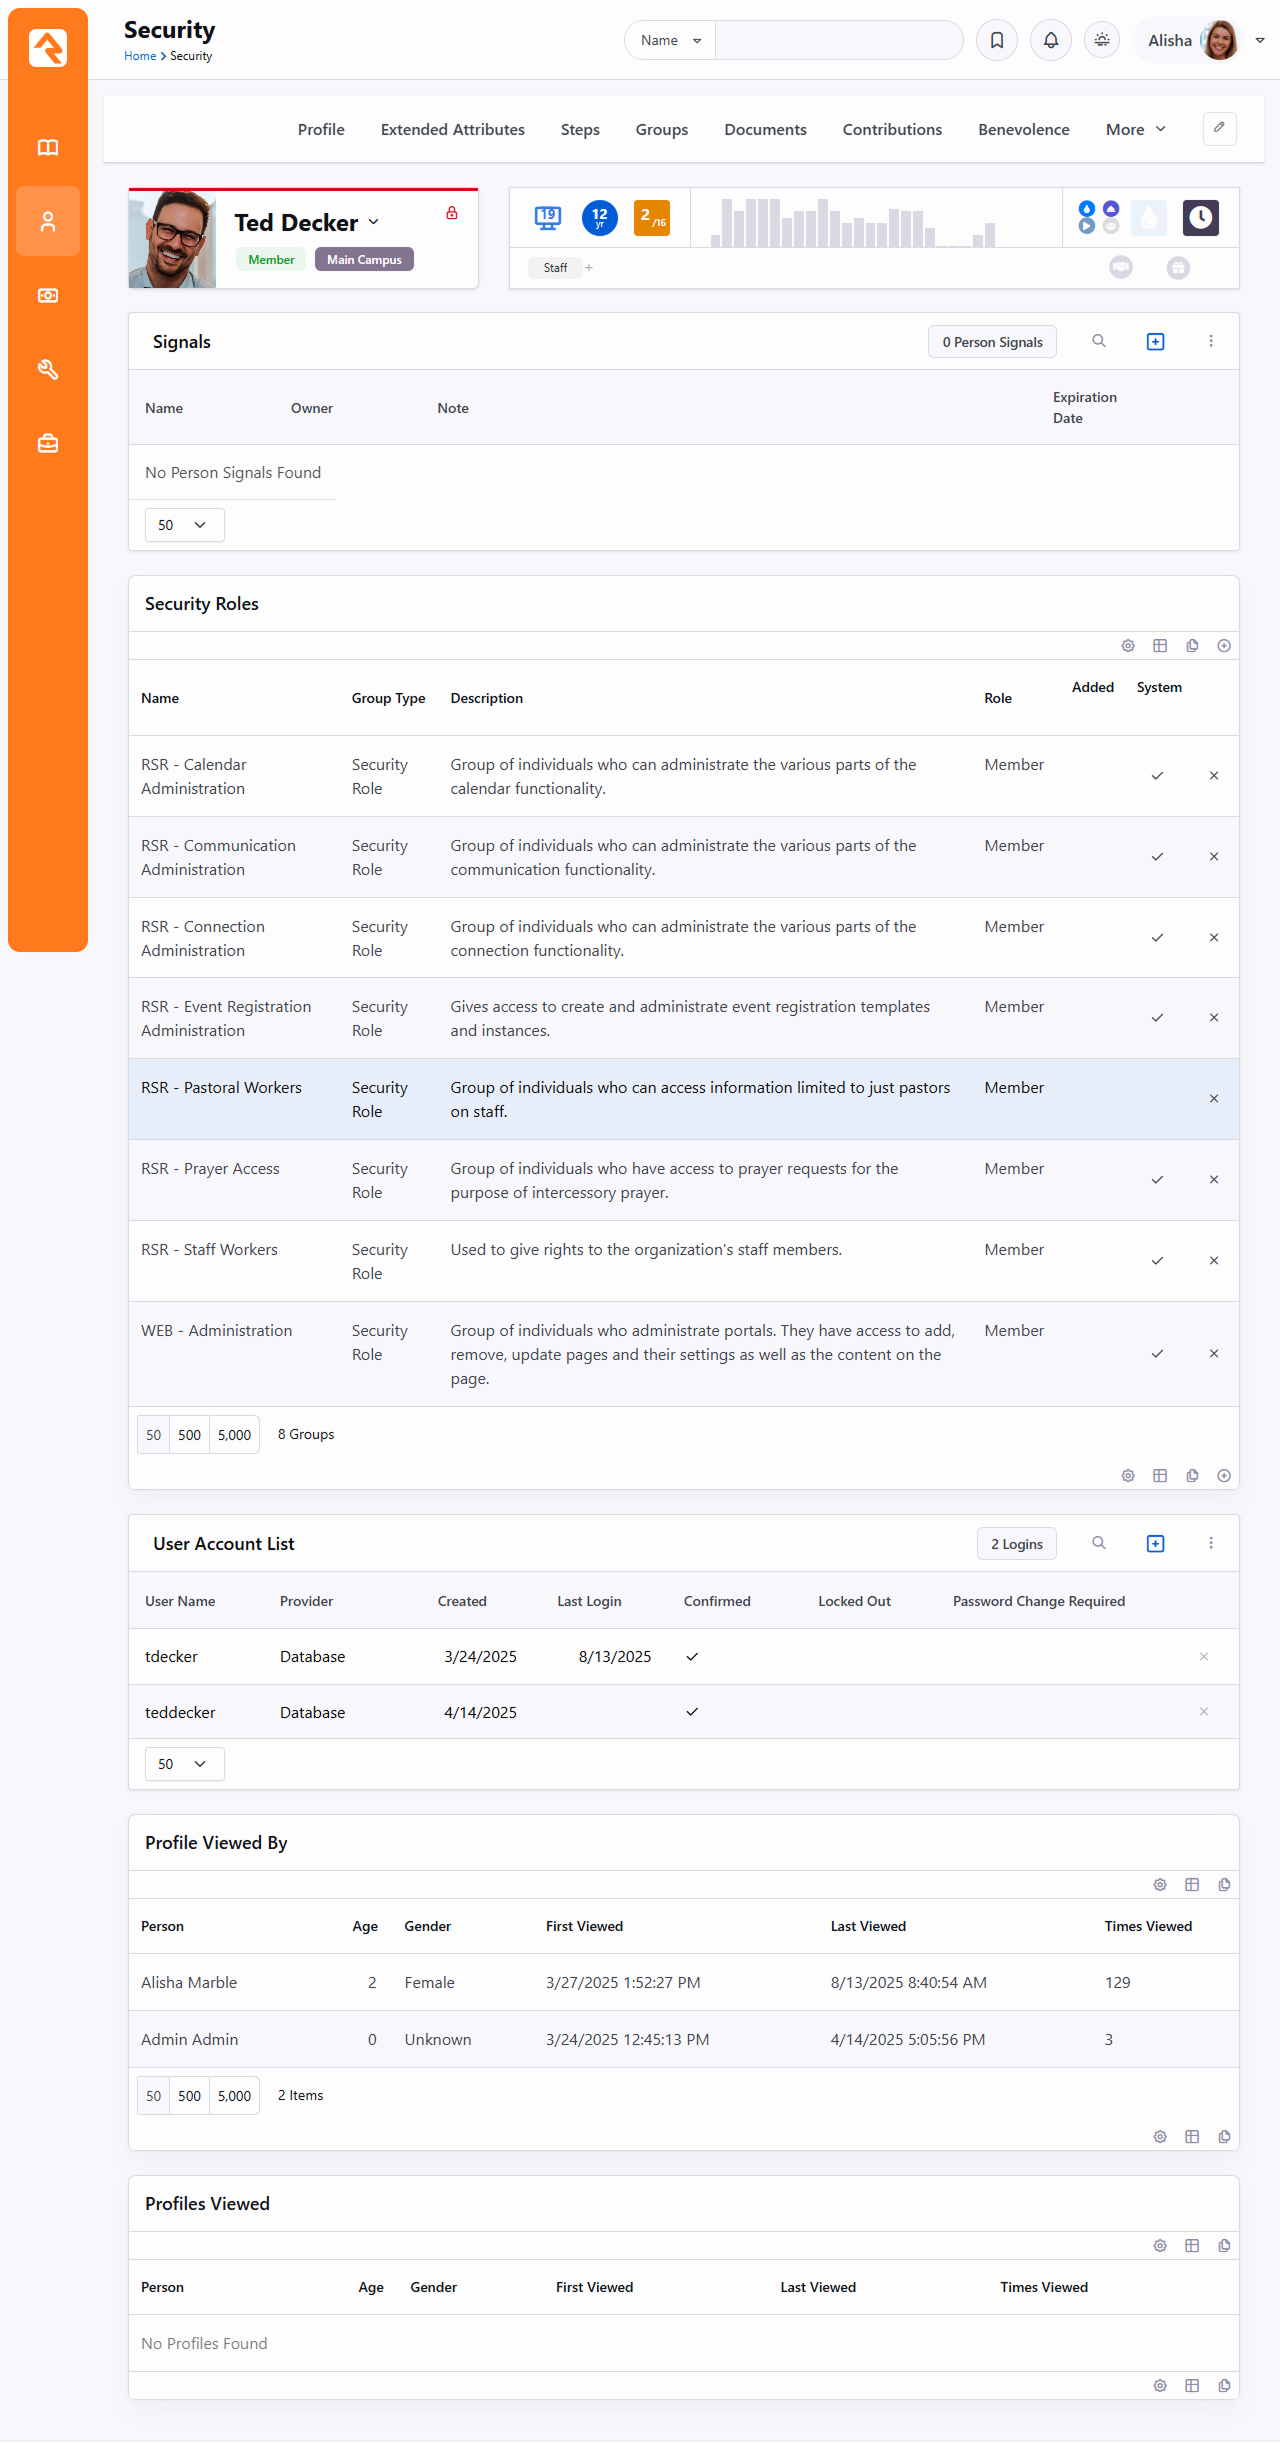Click the lock icon next to Ted Decker
The image size is (1280, 2443).
[x=452, y=213]
